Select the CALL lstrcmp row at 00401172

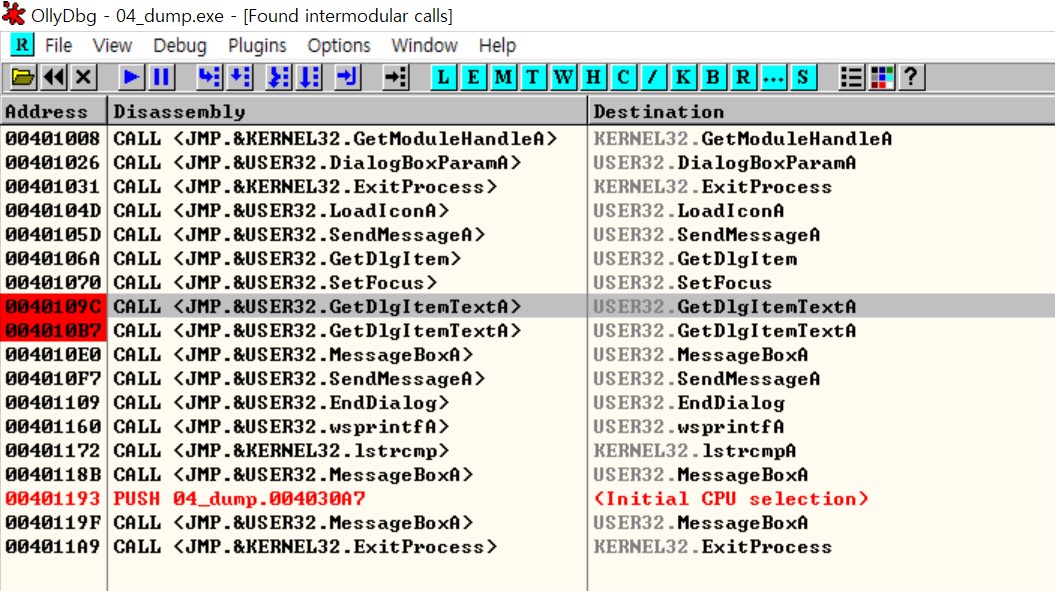(528, 451)
